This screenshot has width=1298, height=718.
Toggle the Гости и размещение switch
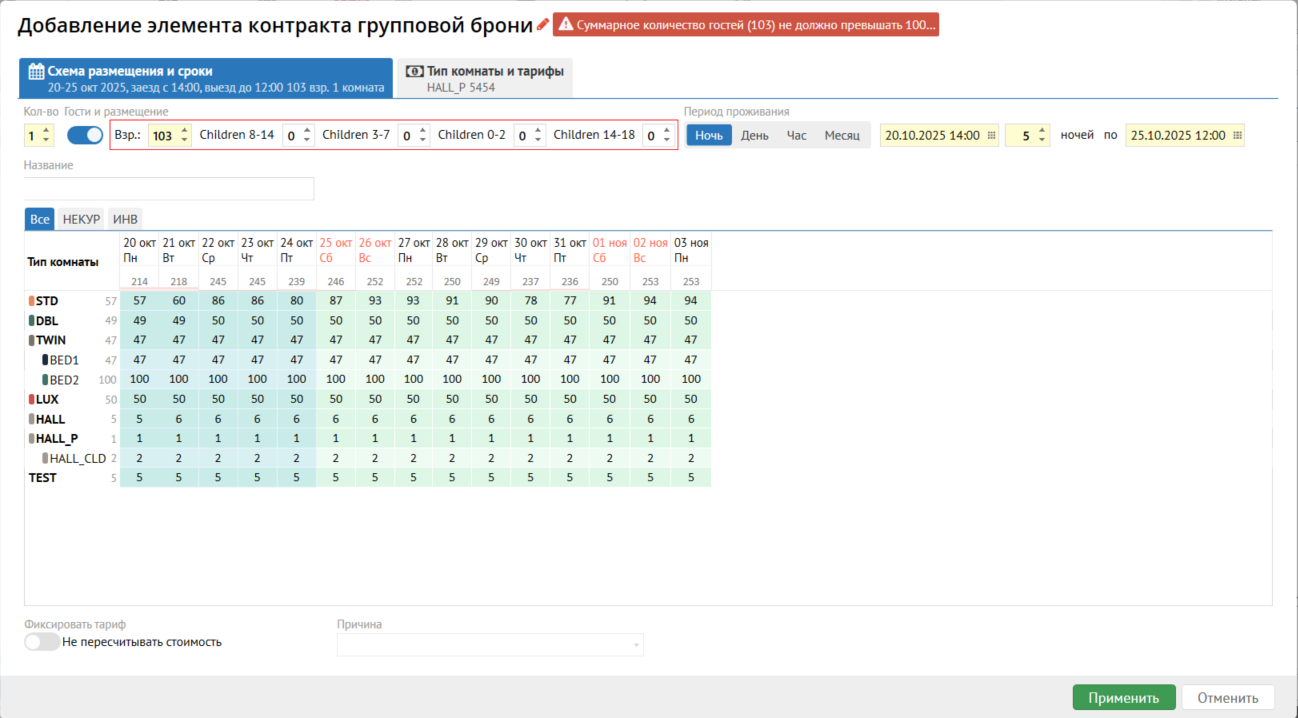pyautogui.click(x=85, y=135)
